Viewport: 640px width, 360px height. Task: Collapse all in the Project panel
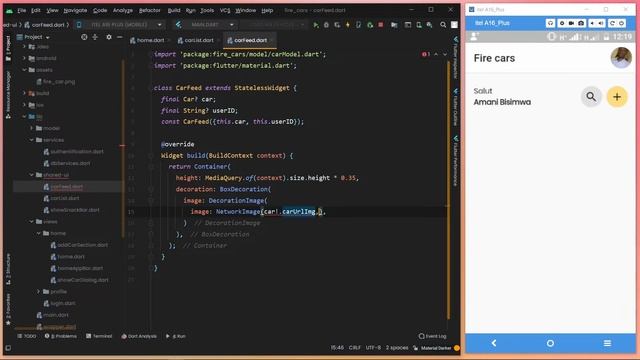coord(95,37)
